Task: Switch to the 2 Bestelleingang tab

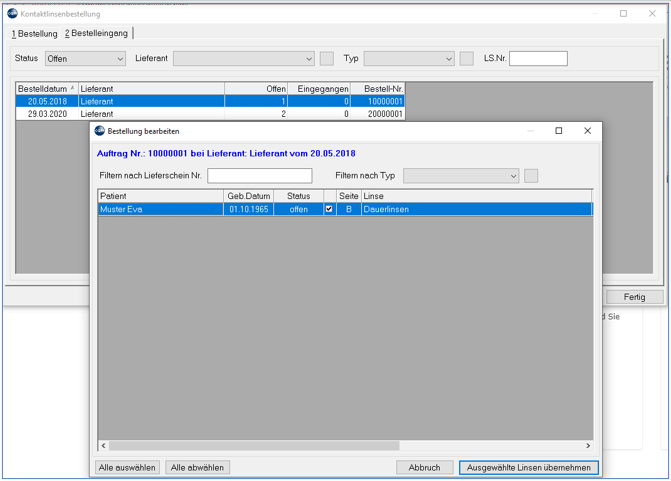Action: [96, 33]
